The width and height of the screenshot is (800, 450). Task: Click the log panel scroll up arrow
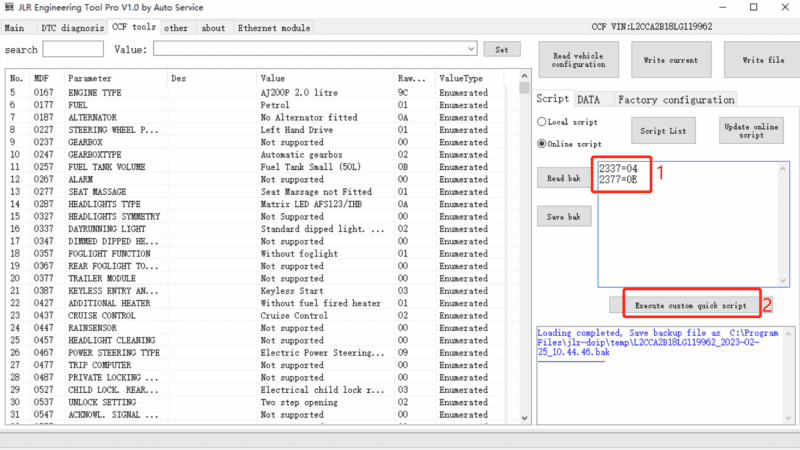[788, 334]
